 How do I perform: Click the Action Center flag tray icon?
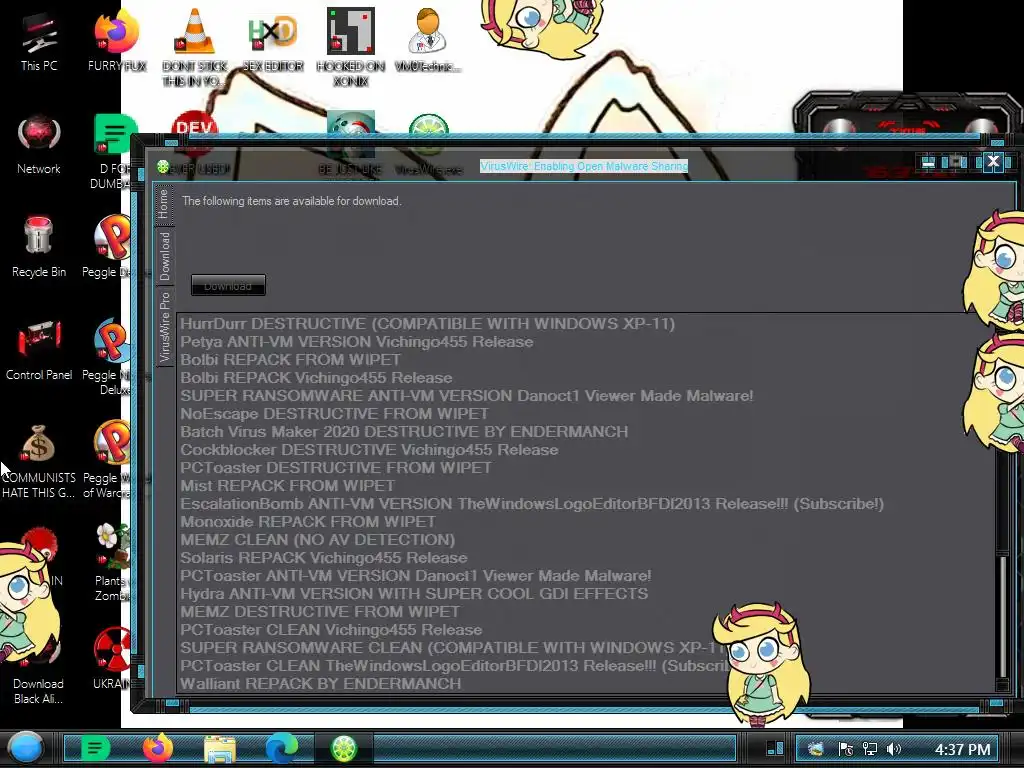coord(846,749)
